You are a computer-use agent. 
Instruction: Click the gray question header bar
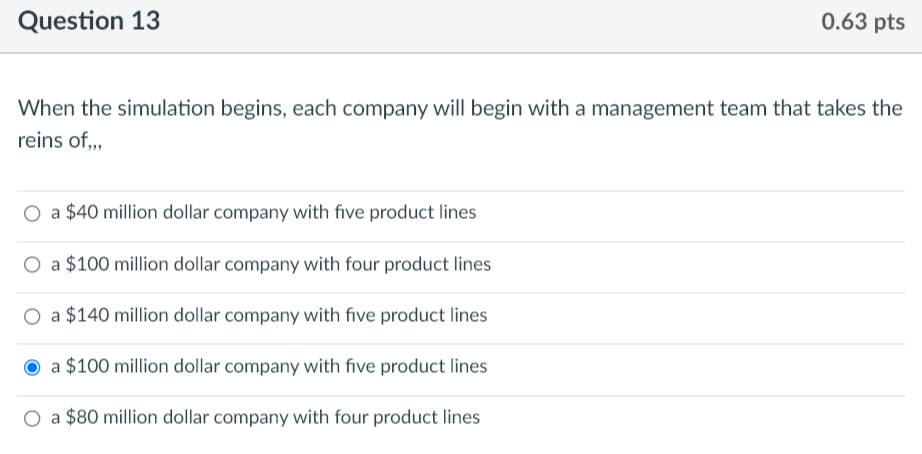tap(460, 24)
